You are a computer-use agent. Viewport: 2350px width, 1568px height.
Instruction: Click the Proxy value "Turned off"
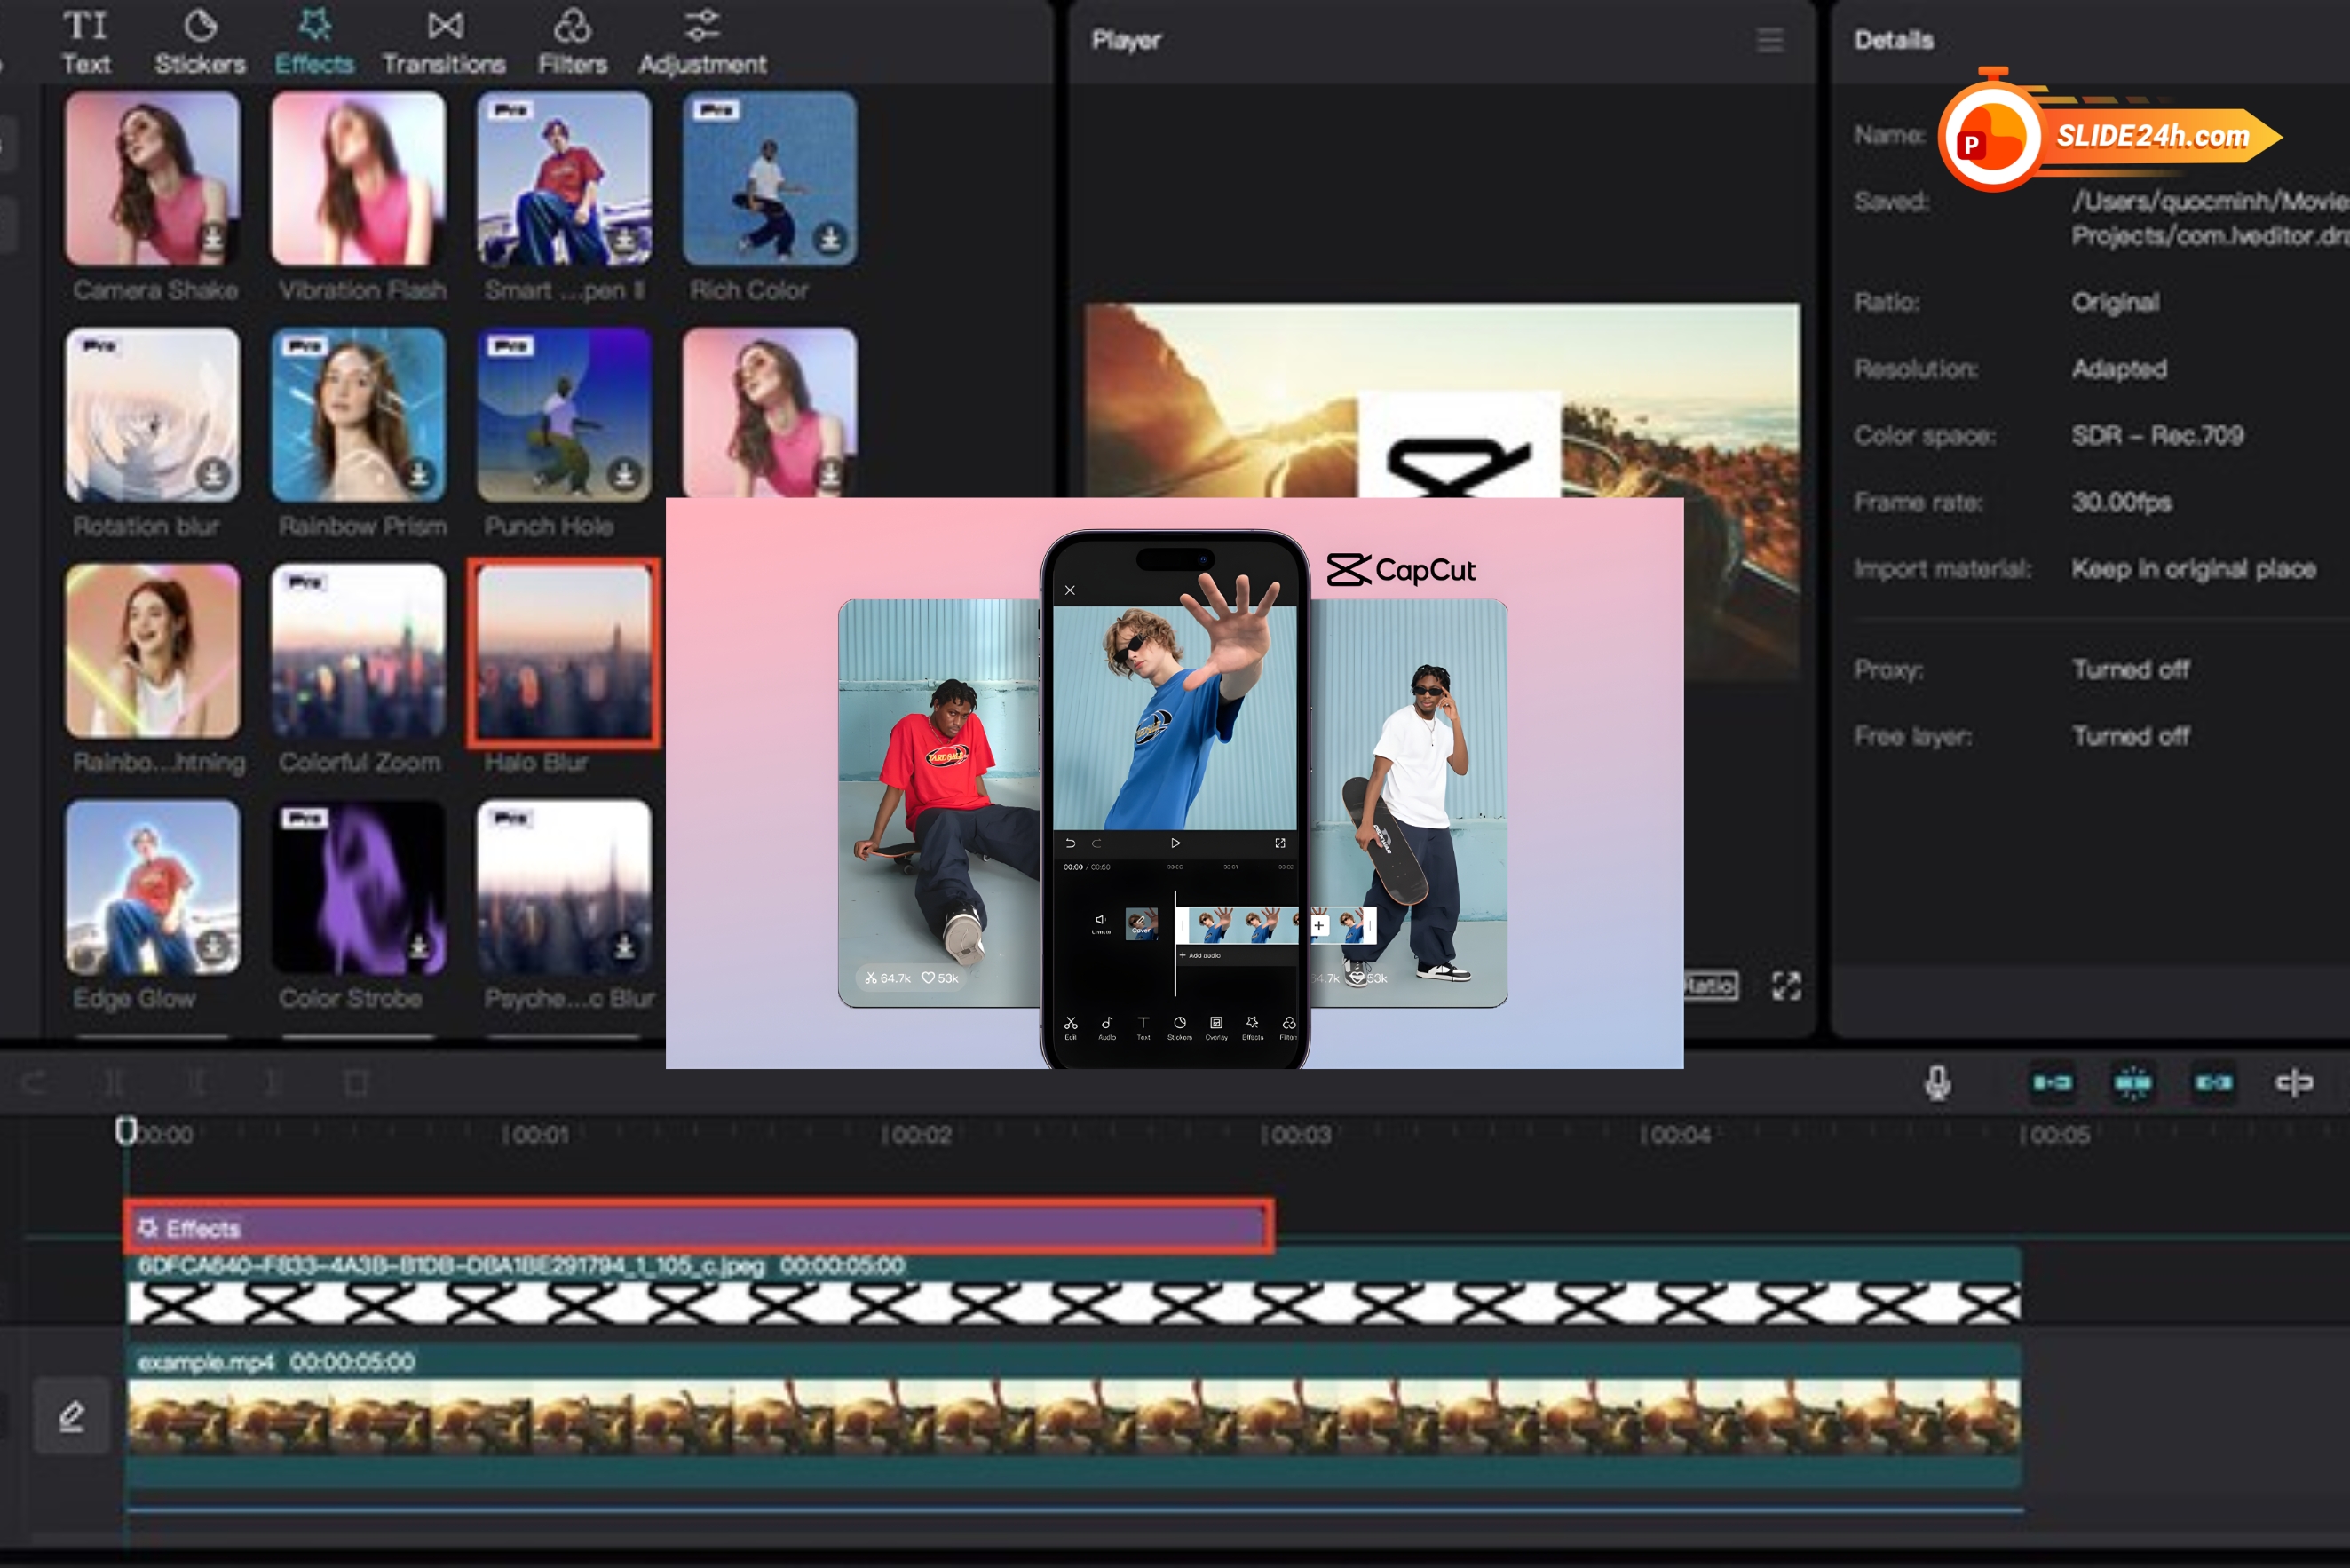[2130, 669]
